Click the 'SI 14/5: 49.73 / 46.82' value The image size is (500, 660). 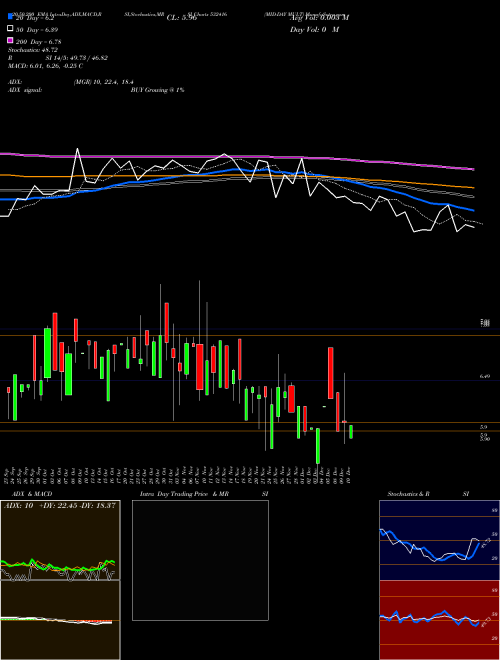click(77, 58)
